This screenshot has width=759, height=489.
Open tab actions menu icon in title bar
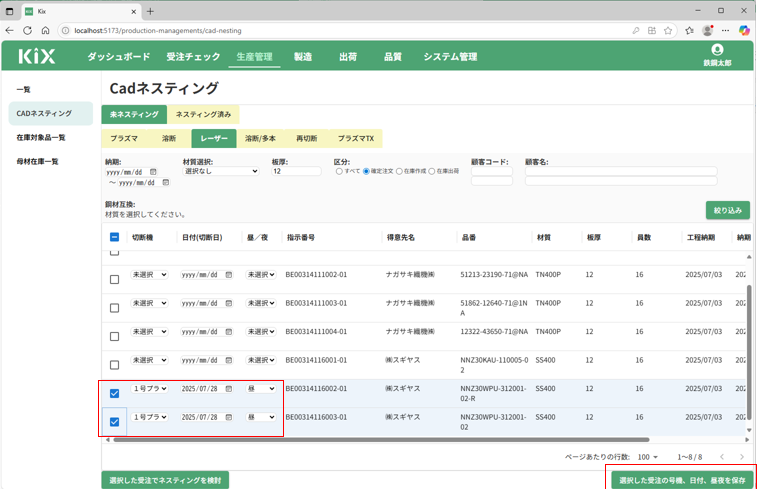[x=9, y=11]
